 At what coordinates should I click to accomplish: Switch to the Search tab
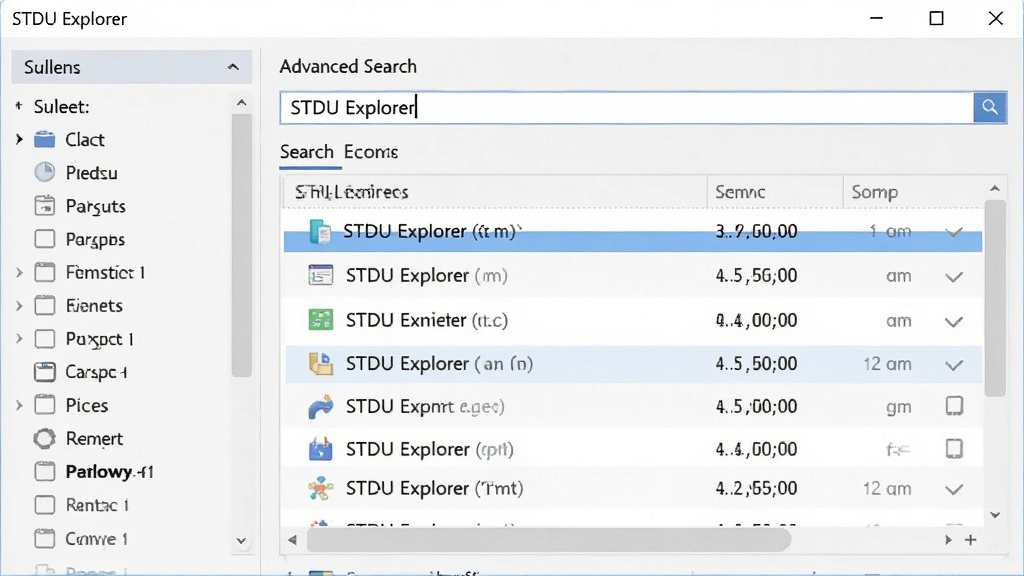click(307, 152)
